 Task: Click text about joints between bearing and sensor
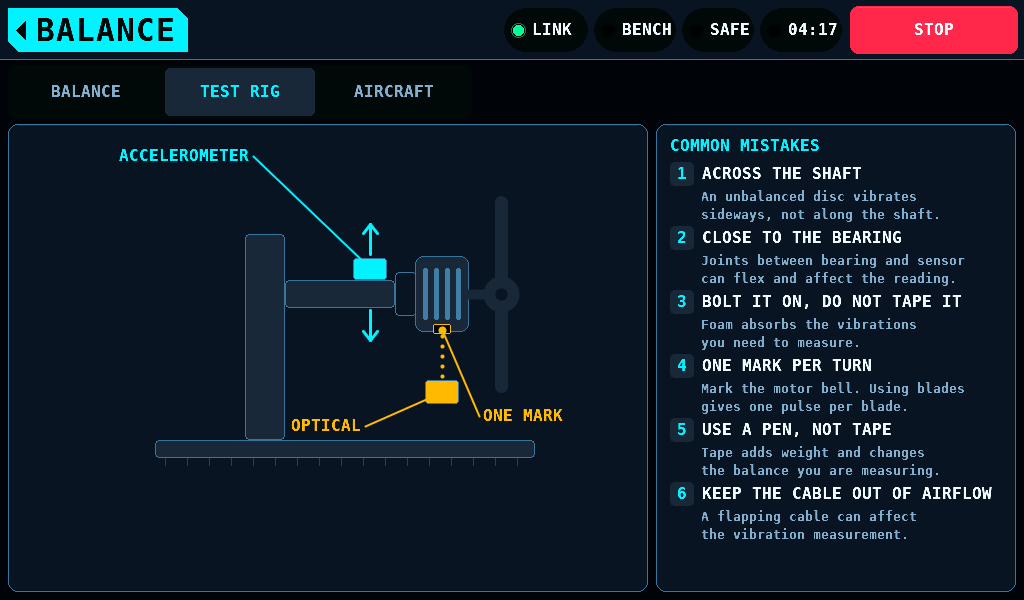833,270
